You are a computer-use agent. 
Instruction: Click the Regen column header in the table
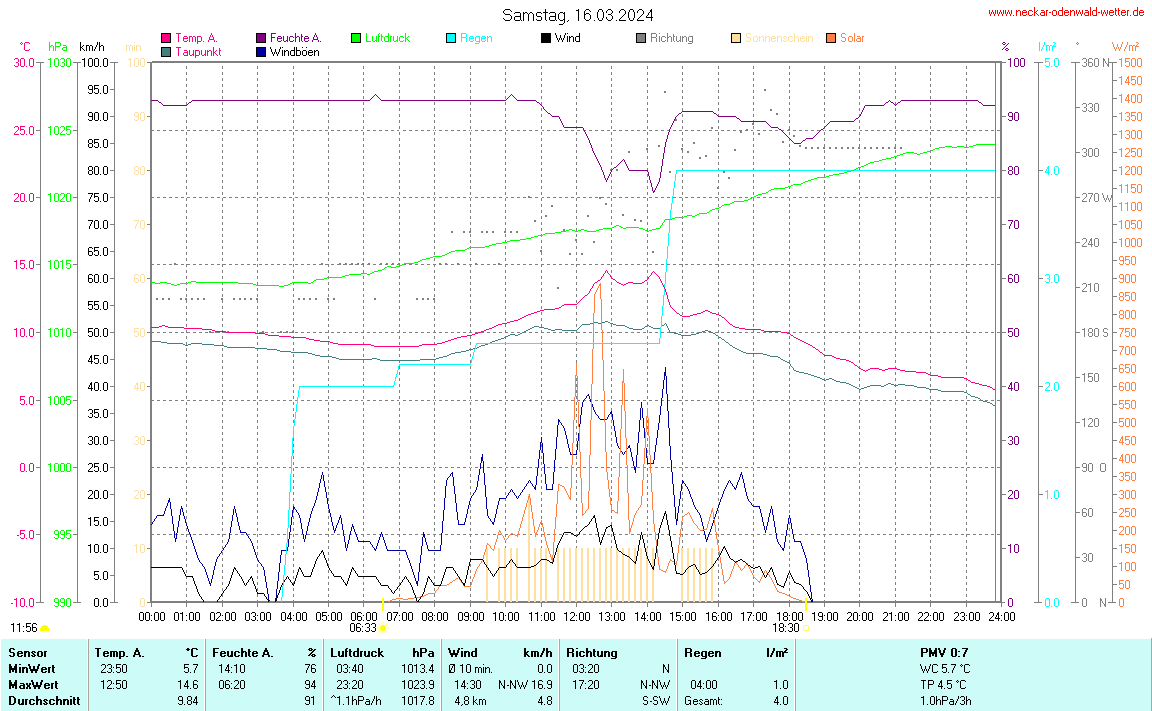click(703, 653)
